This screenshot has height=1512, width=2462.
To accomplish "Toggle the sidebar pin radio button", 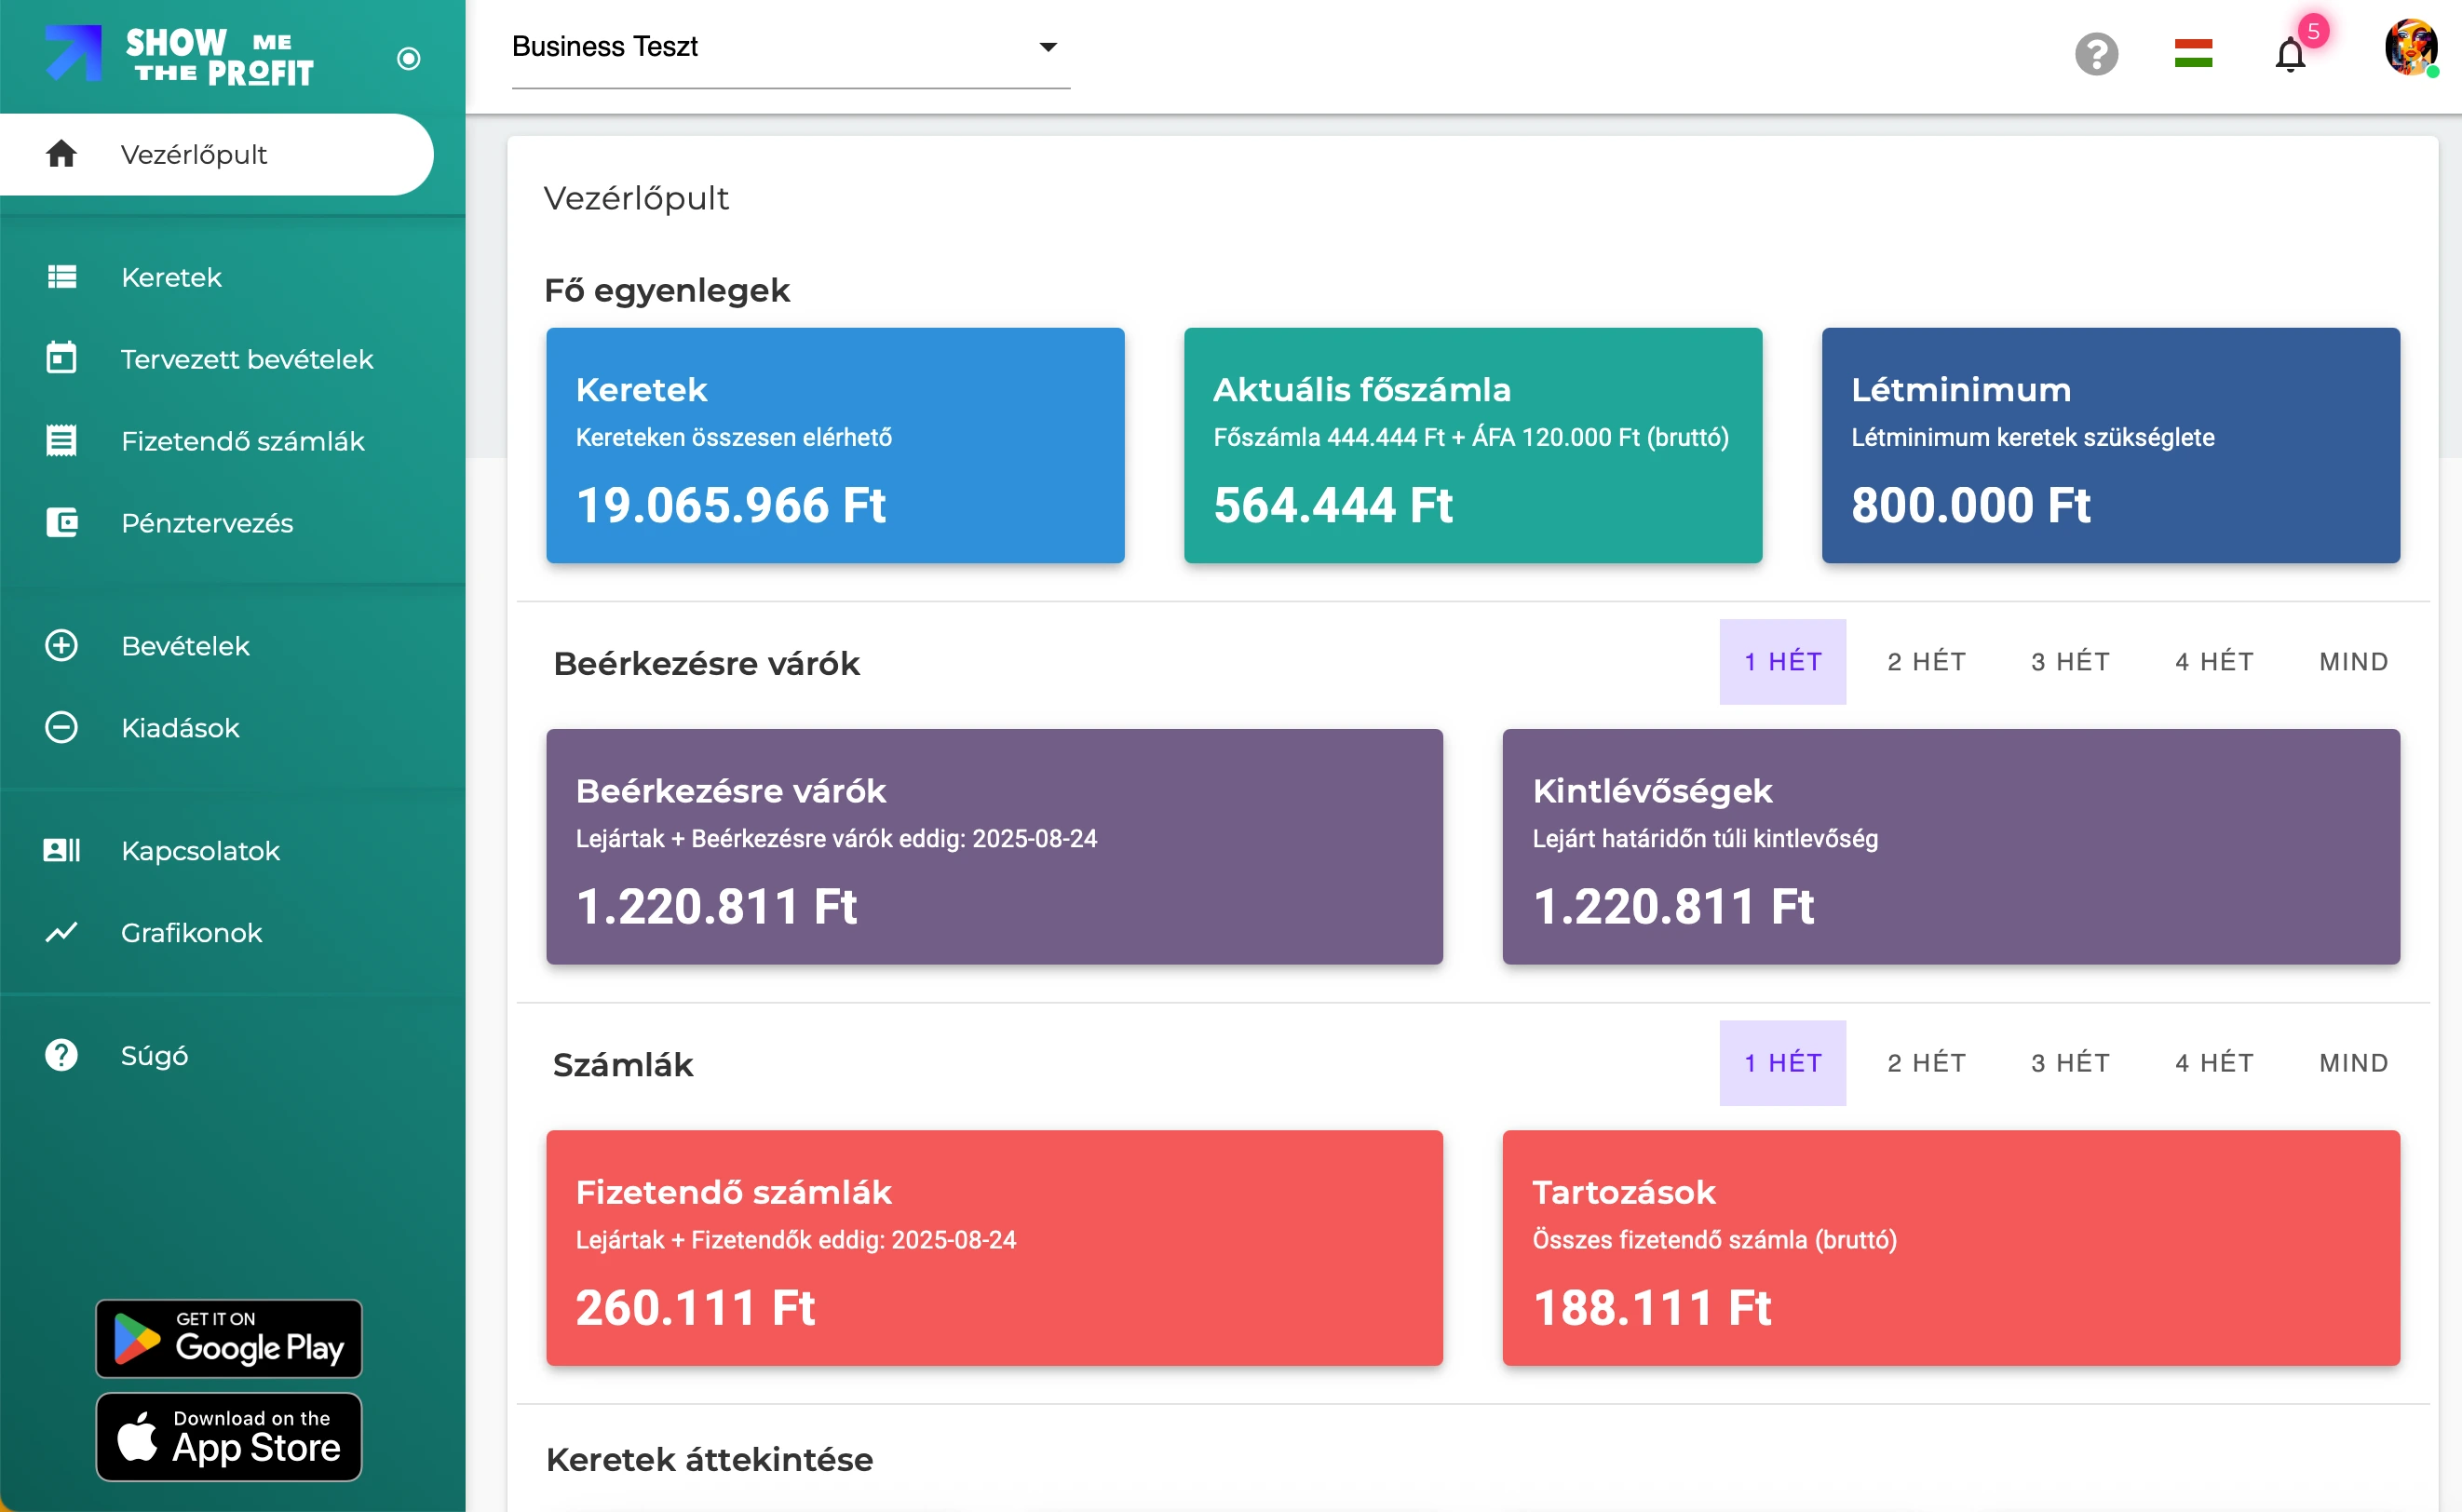I will [408, 59].
